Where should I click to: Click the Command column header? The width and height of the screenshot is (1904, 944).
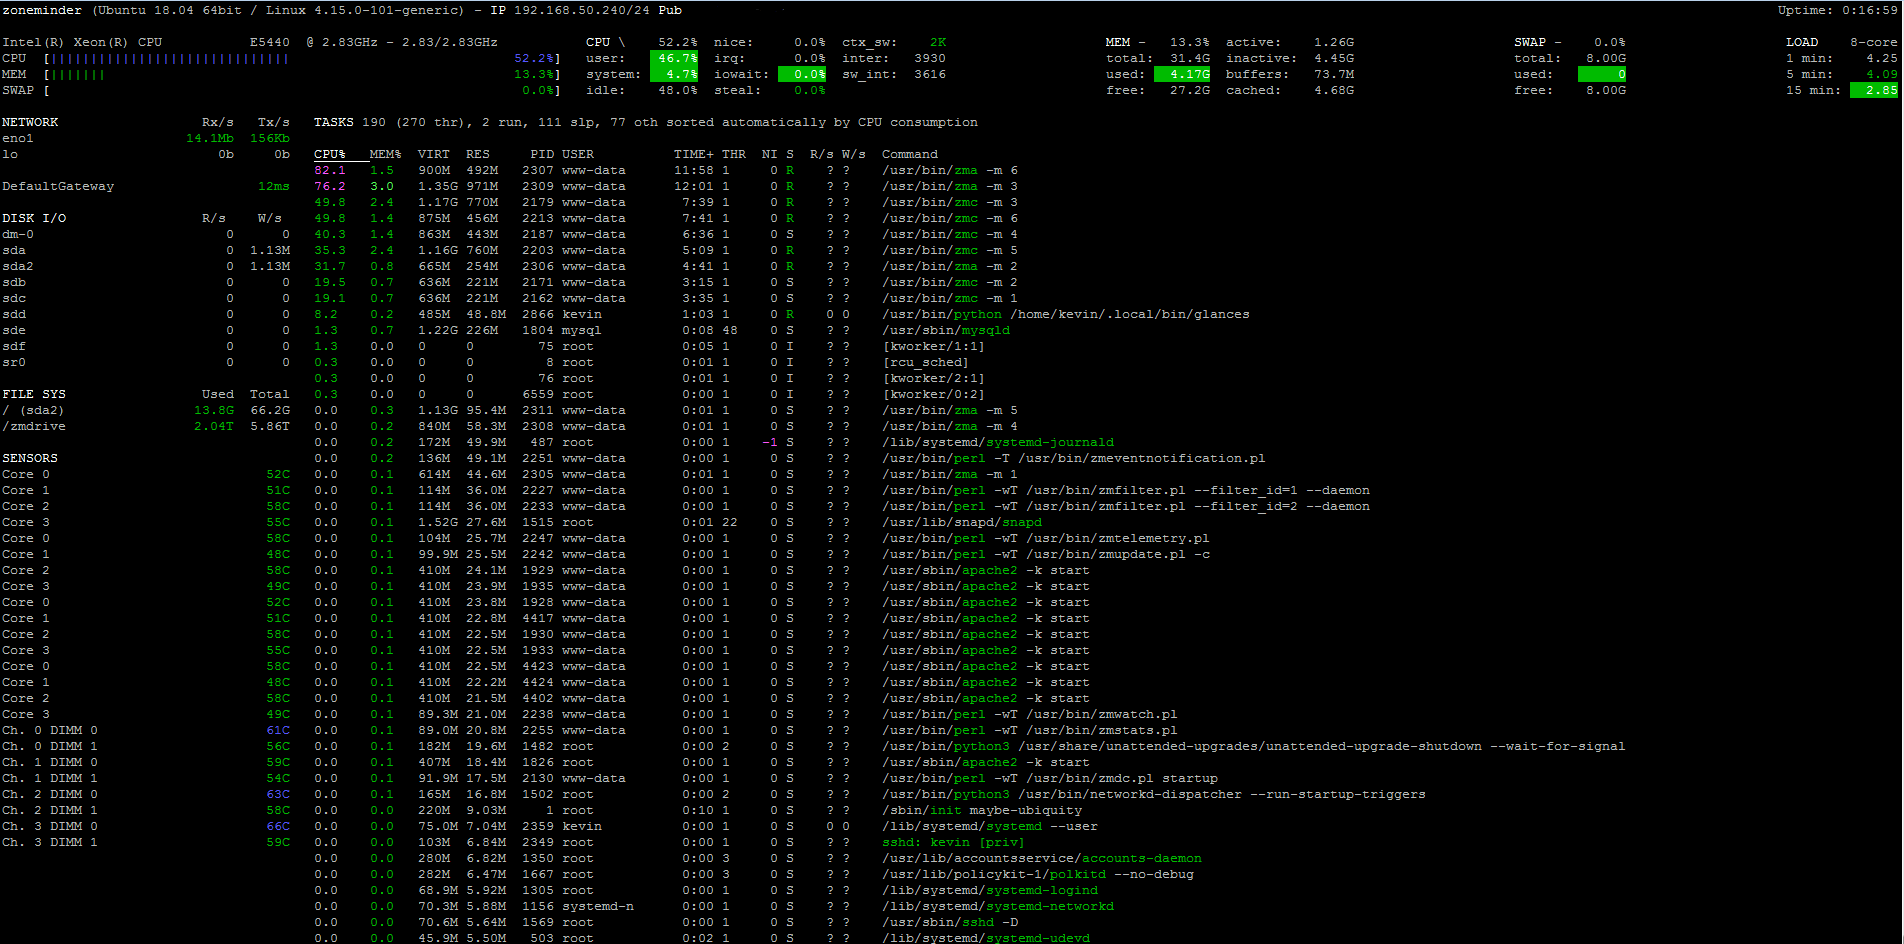[910, 154]
